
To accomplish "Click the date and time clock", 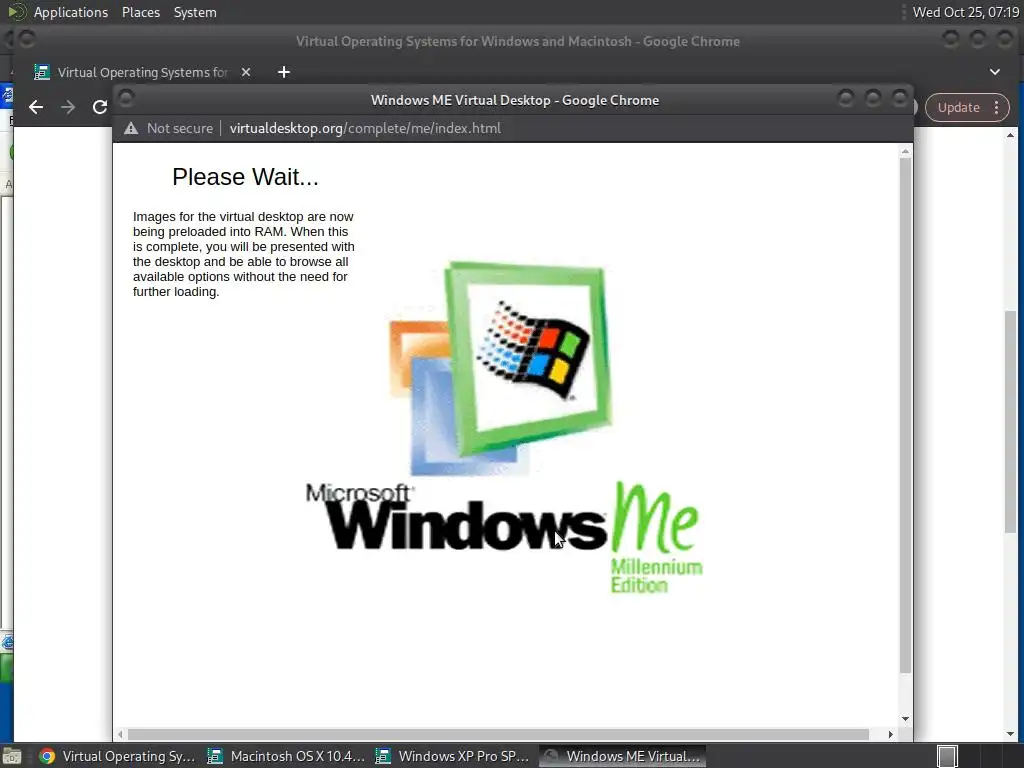I will (965, 12).
